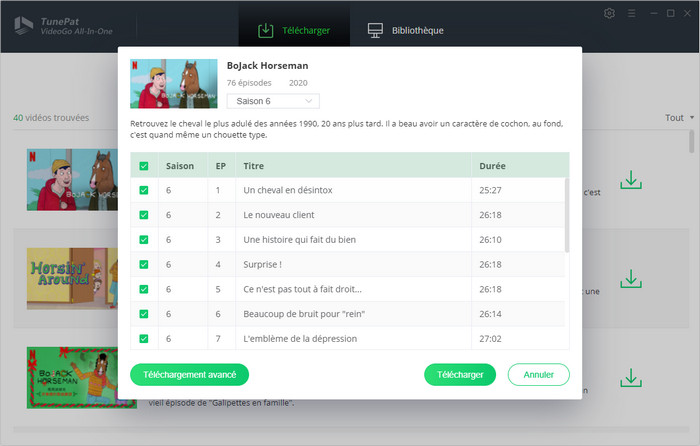Click the TunePat VideoGo logo
The height and width of the screenshot is (446, 700).
click(63, 26)
